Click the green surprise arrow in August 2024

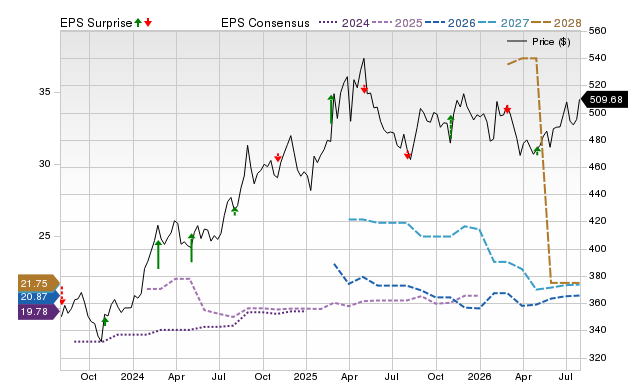coord(235,211)
